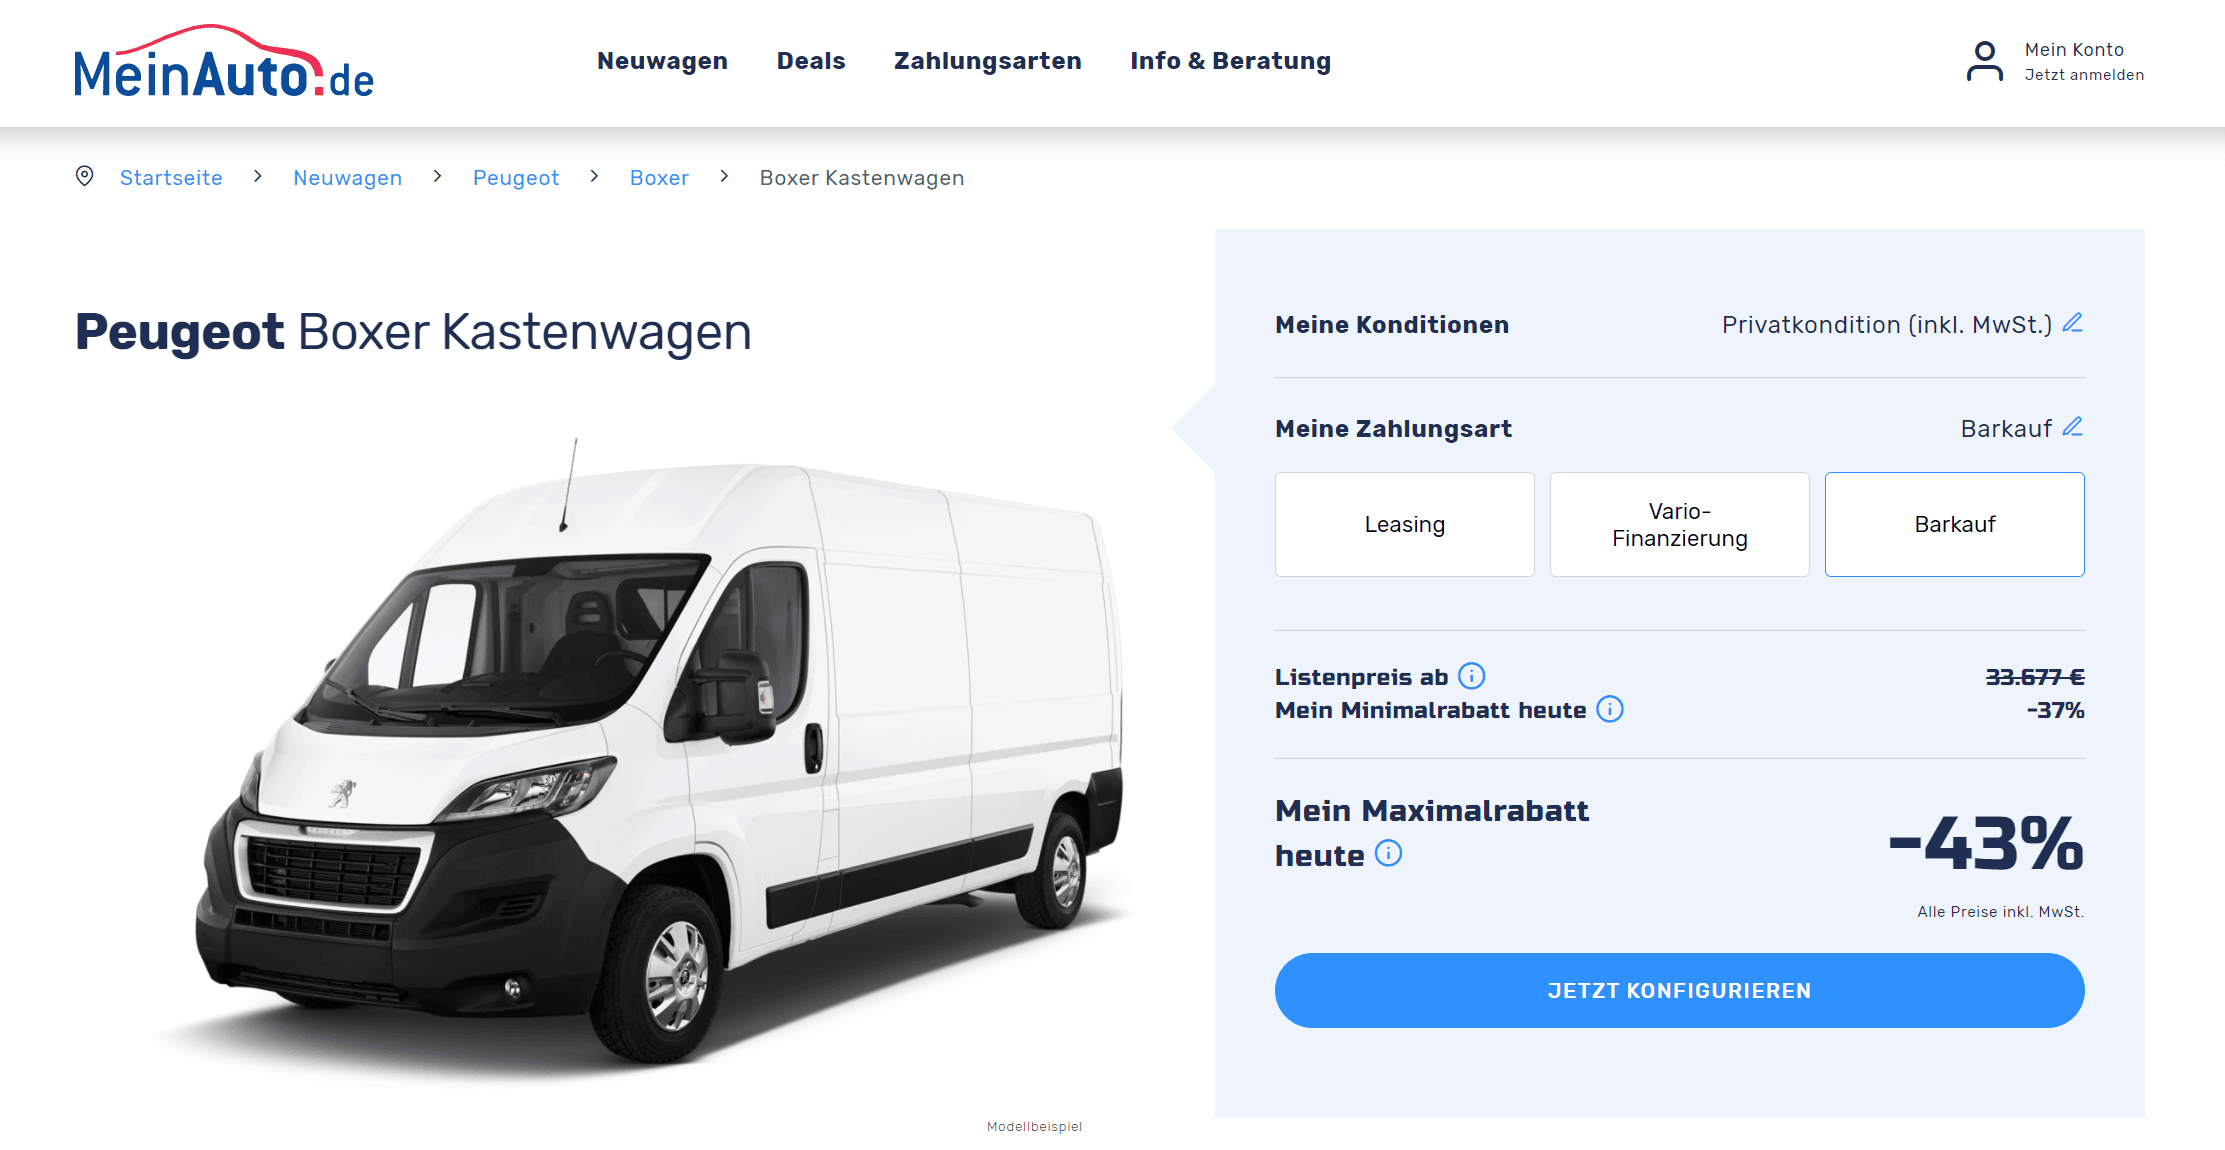The width and height of the screenshot is (2225, 1150).
Task: Select Barkauf payment option
Action: pyautogui.click(x=1954, y=524)
